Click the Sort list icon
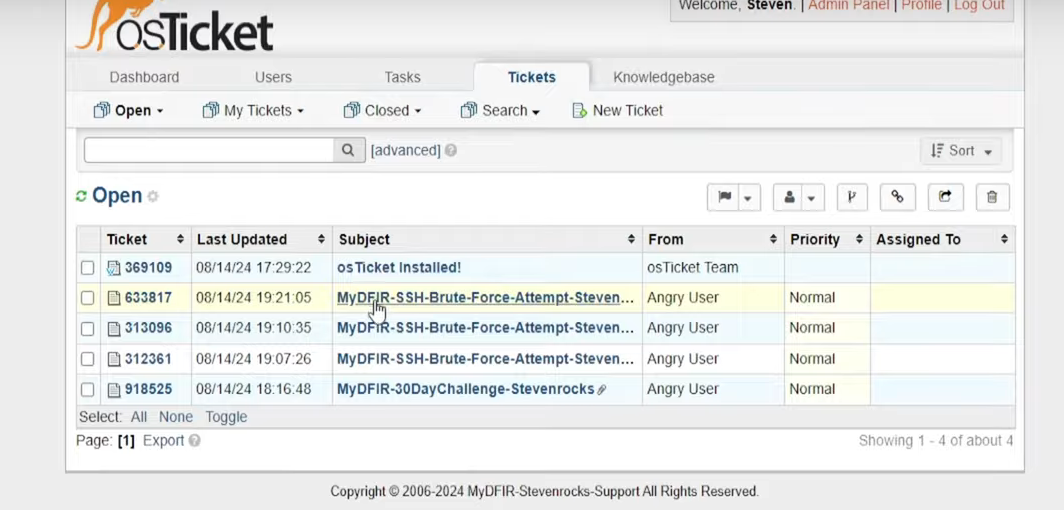The width and height of the screenshot is (1064, 510). coord(938,151)
